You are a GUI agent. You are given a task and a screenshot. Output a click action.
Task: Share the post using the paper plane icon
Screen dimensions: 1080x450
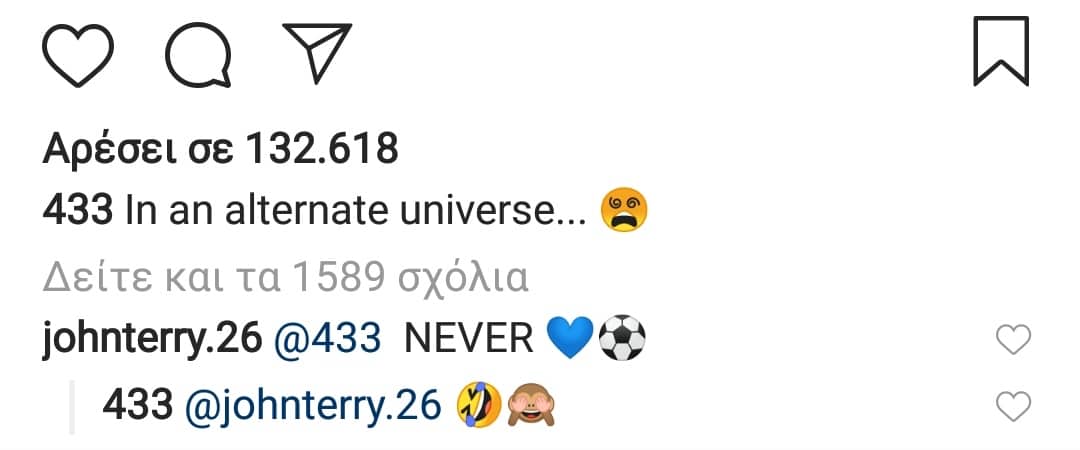(x=318, y=53)
